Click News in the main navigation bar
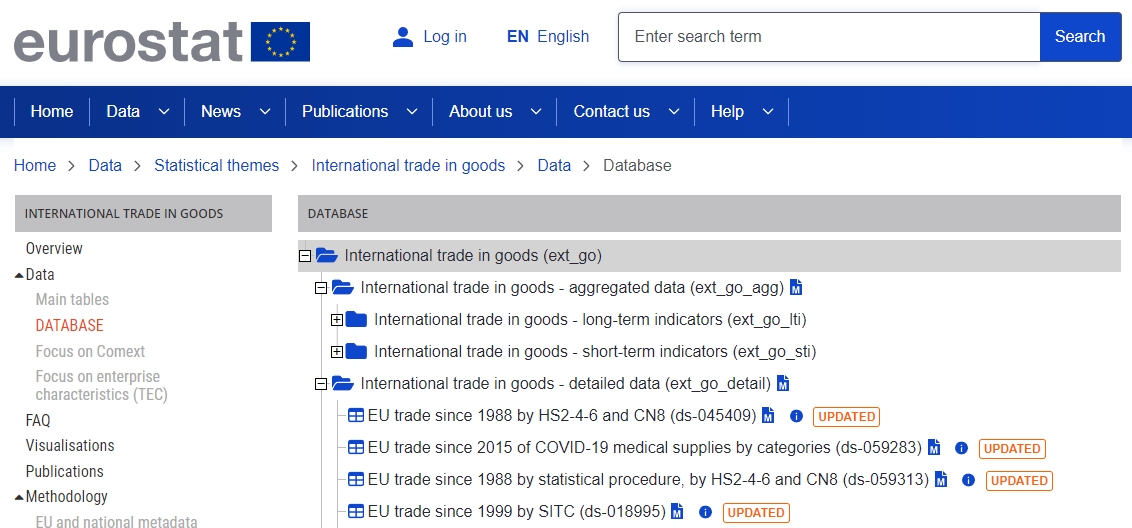The height and width of the screenshot is (528, 1132). tap(221, 111)
